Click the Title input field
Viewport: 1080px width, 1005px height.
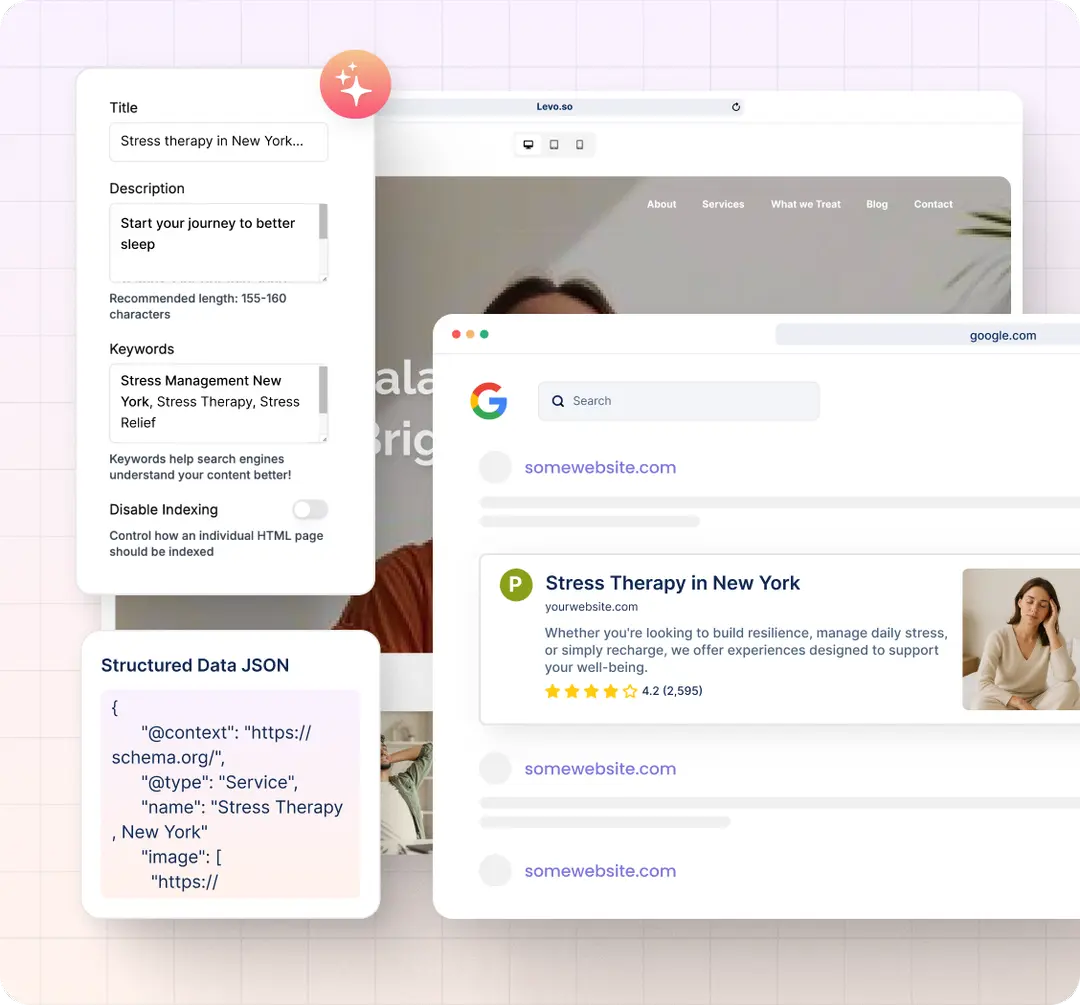pyautogui.click(x=218, y=142)
